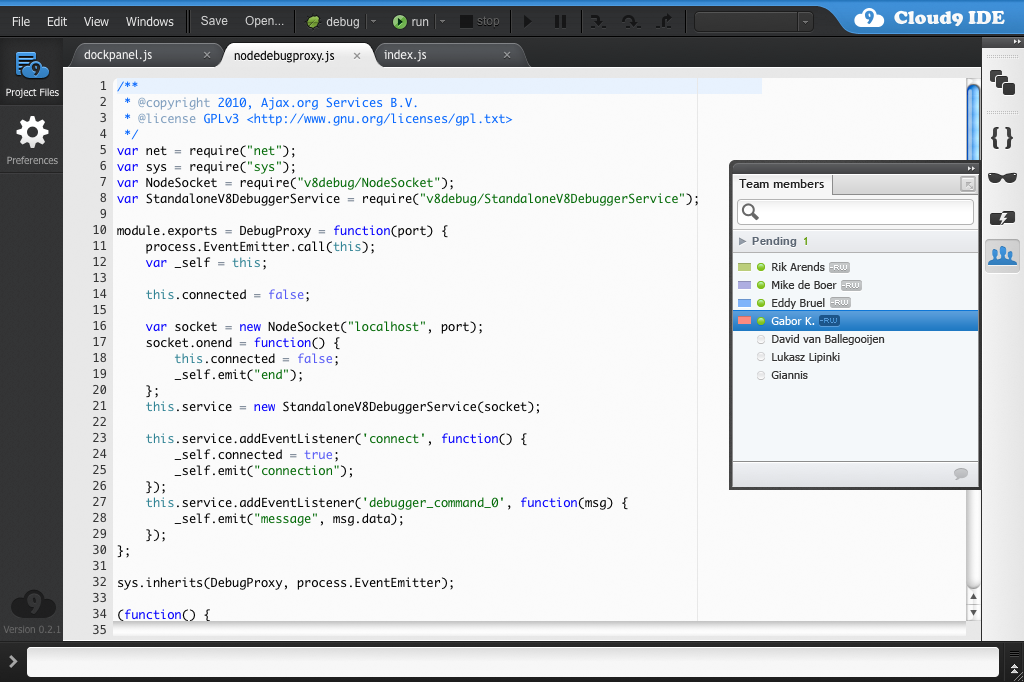Click the sunglasses icon in right dock
This screenshot has width=1024, height=682.
1001,177
